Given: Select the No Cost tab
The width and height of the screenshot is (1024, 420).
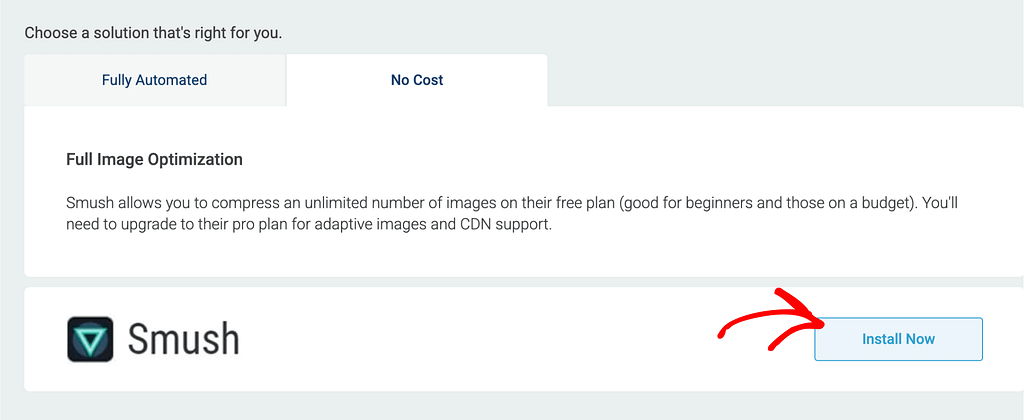Looking at the screenshot, I should pyautogui.click(x=417, y=80).
